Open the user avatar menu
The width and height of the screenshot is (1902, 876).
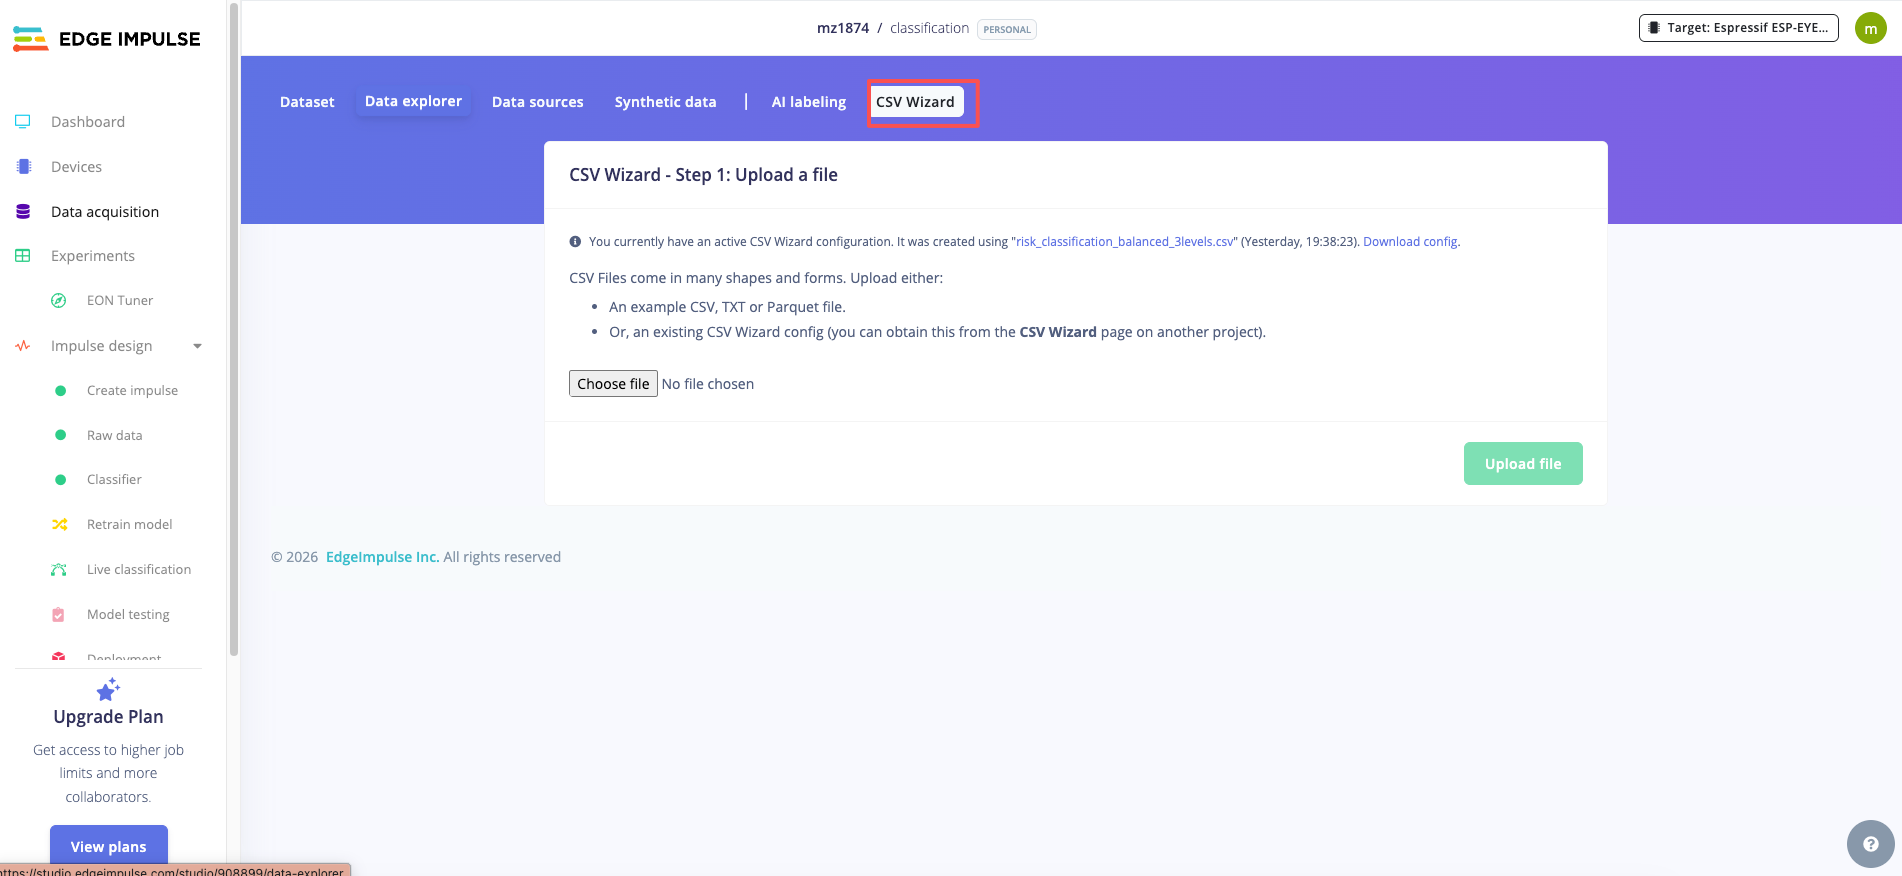(x=1870, y=29)
